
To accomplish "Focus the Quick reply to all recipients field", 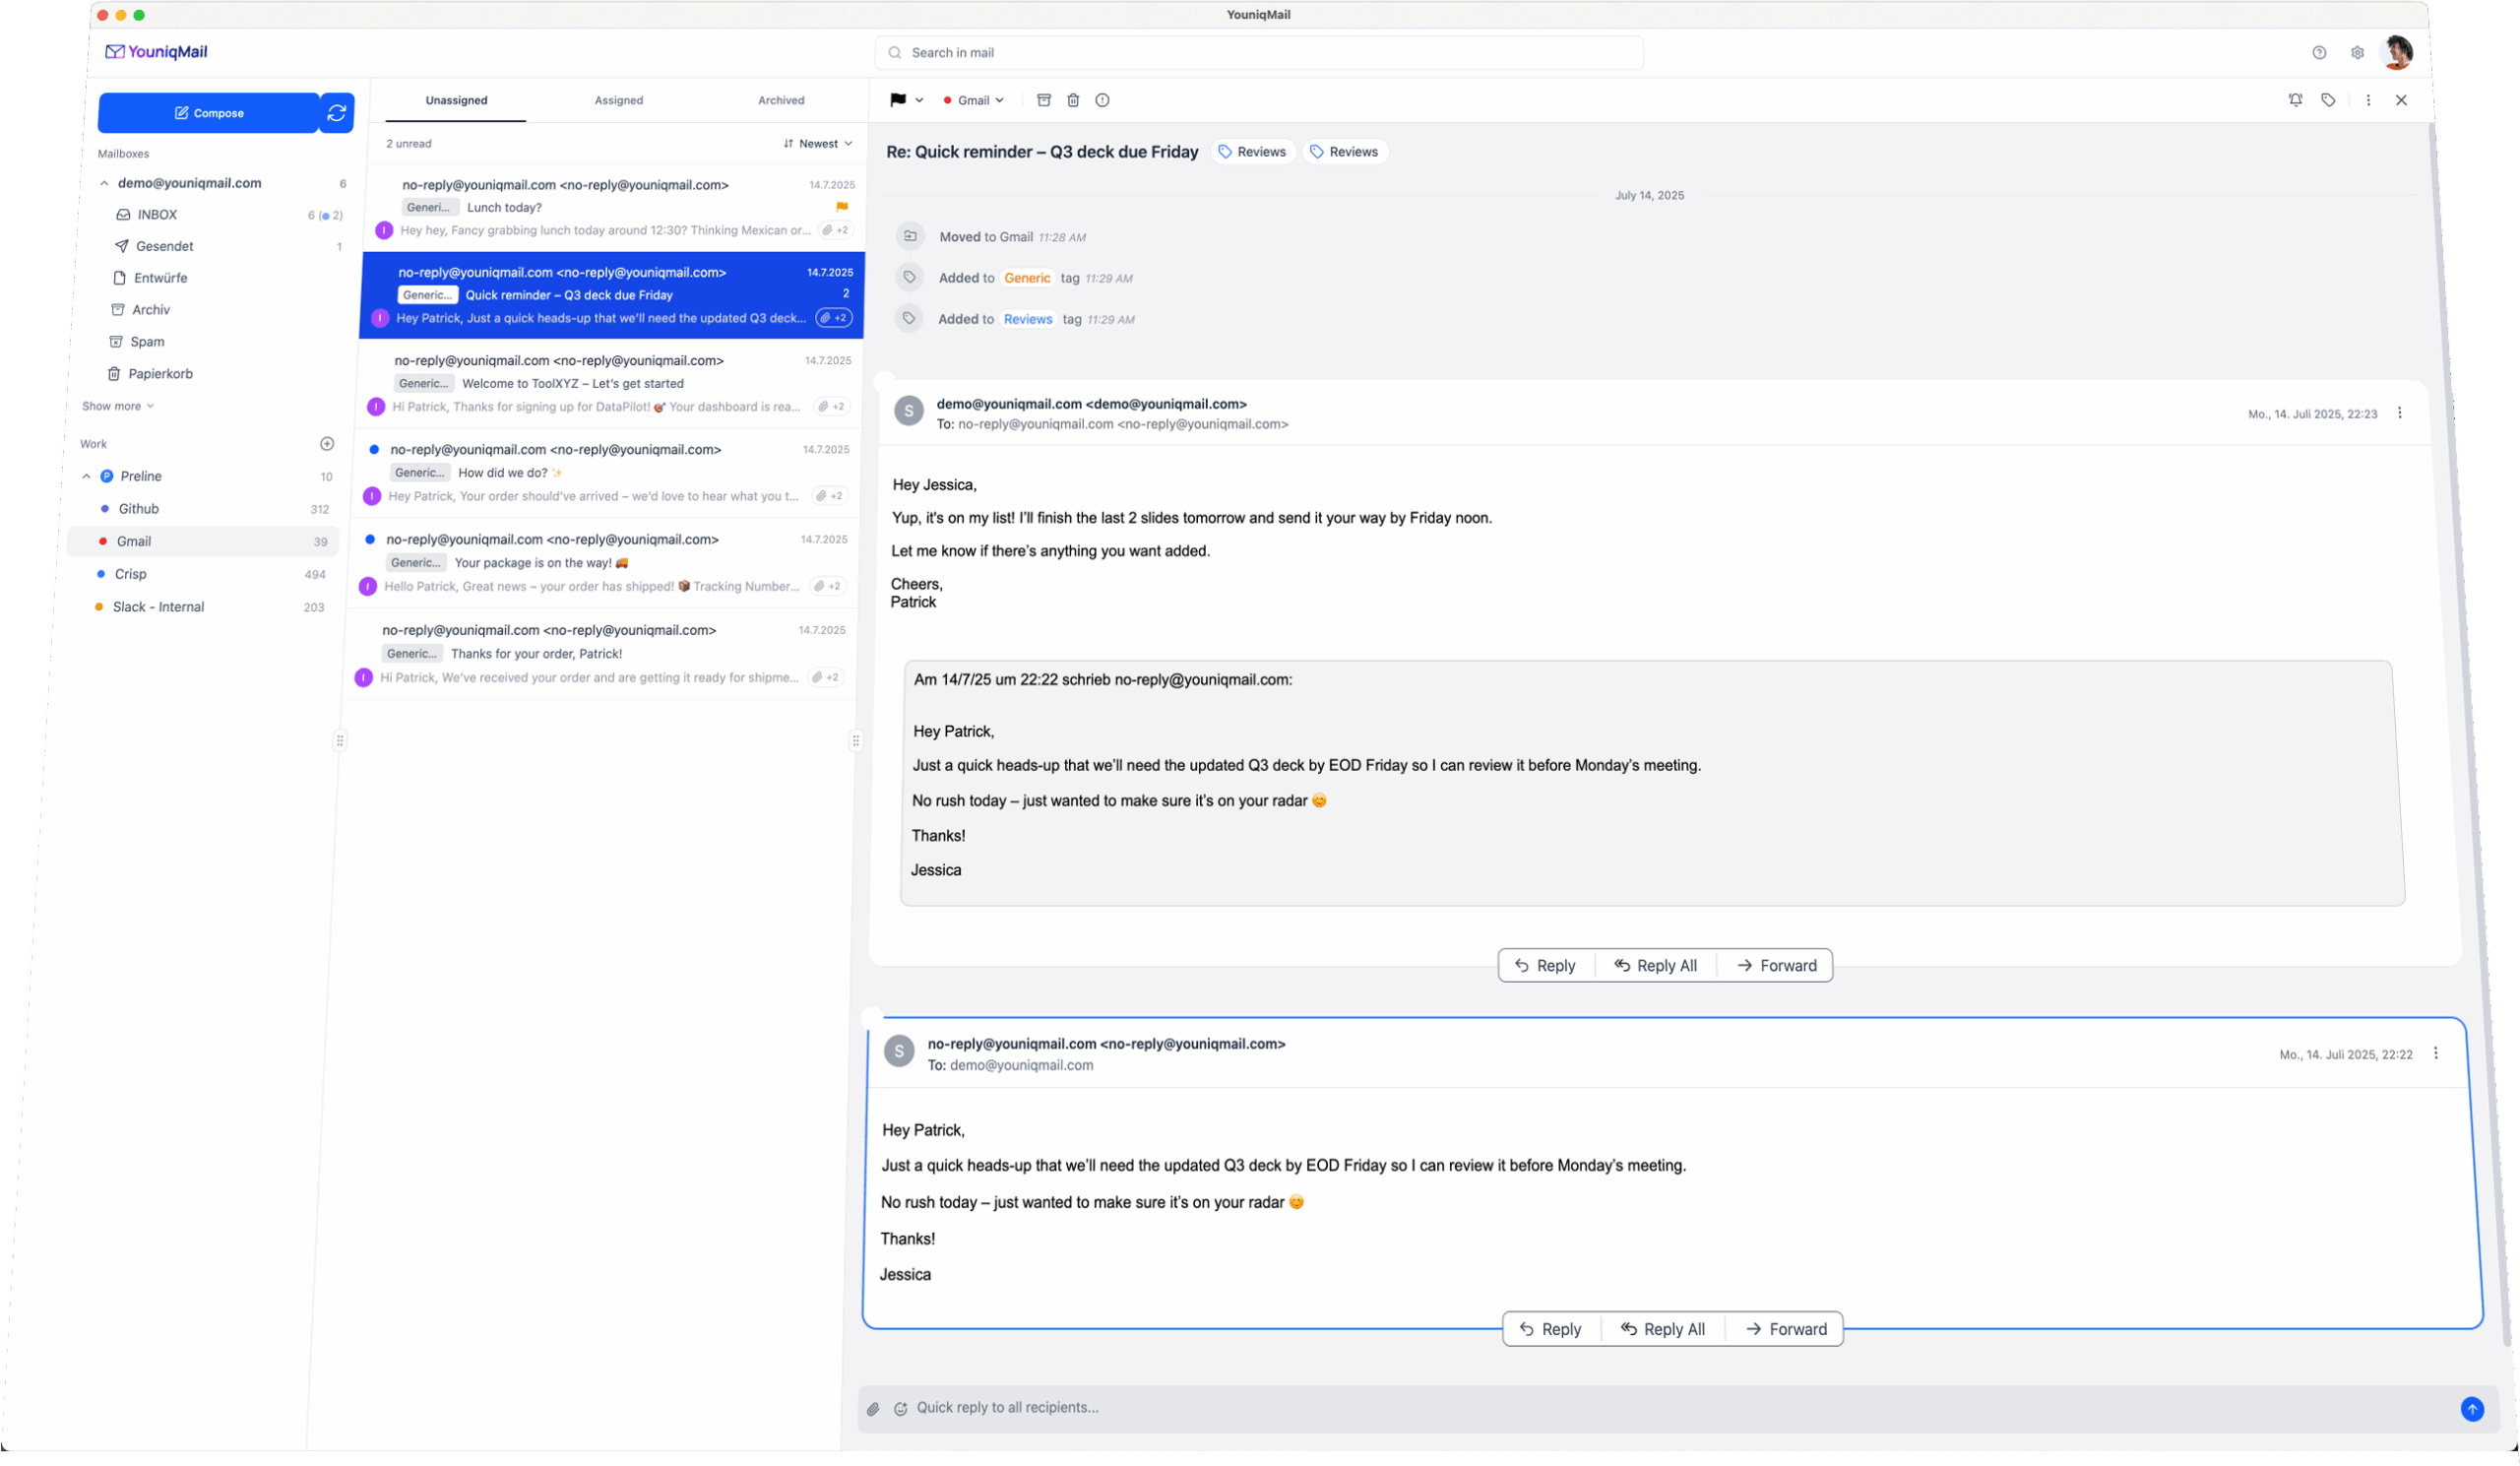I will (x=1680, y=1408).
